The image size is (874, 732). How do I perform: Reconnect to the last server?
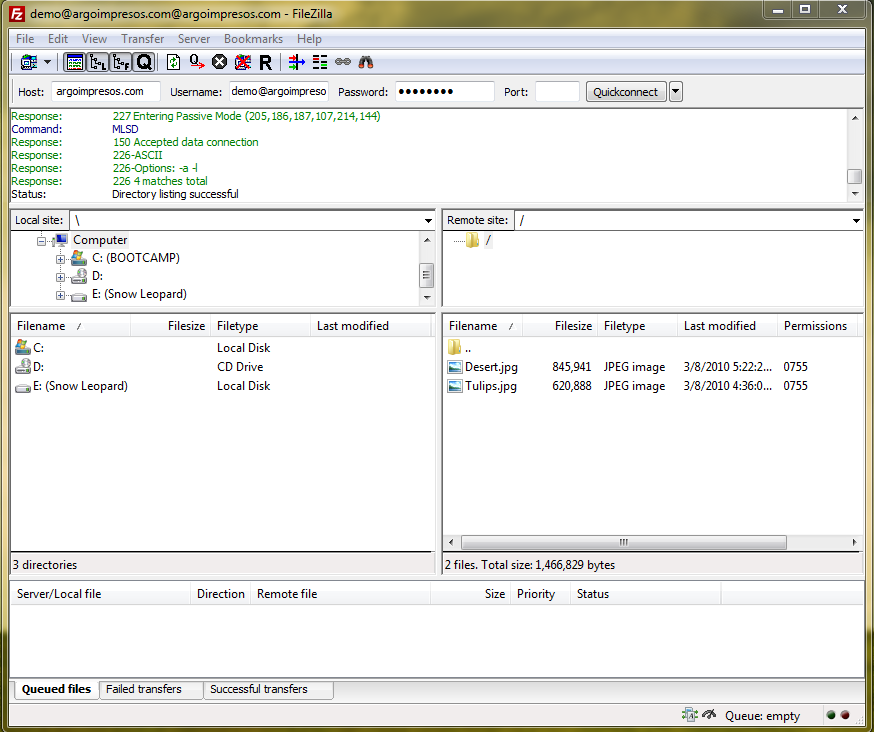click(x=265, y=62)
